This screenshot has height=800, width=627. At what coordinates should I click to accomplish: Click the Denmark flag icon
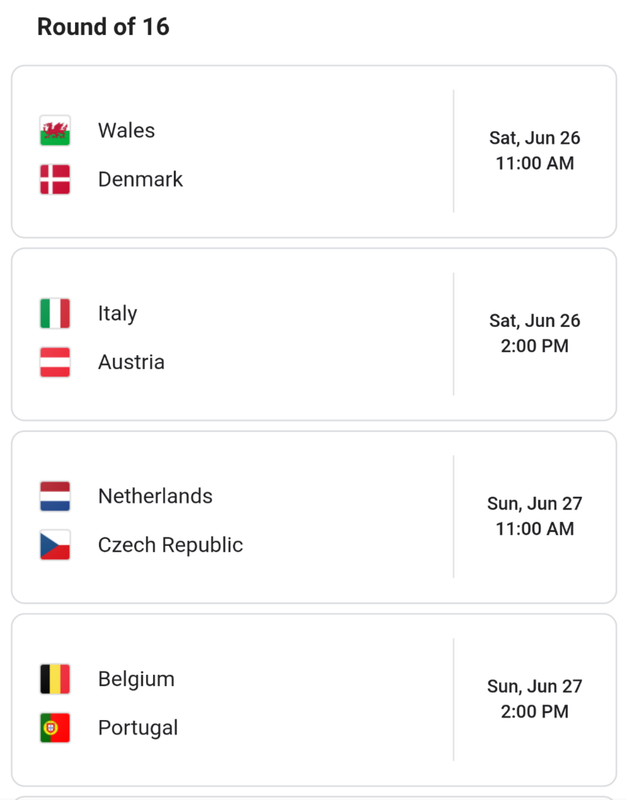(x=55, y=180)
